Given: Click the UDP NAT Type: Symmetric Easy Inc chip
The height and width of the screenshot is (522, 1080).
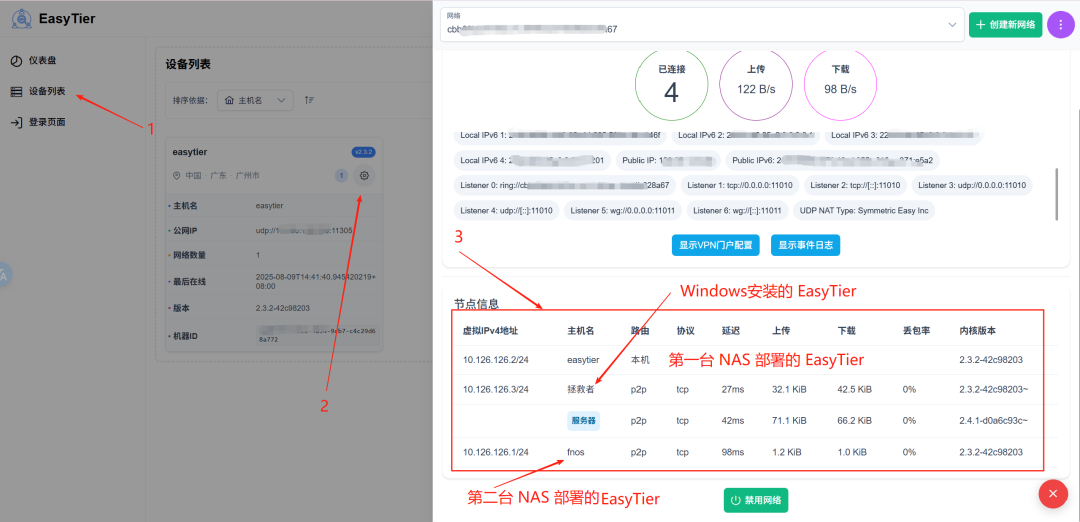Looking at the screenshot, I should (x=864, y=210).
